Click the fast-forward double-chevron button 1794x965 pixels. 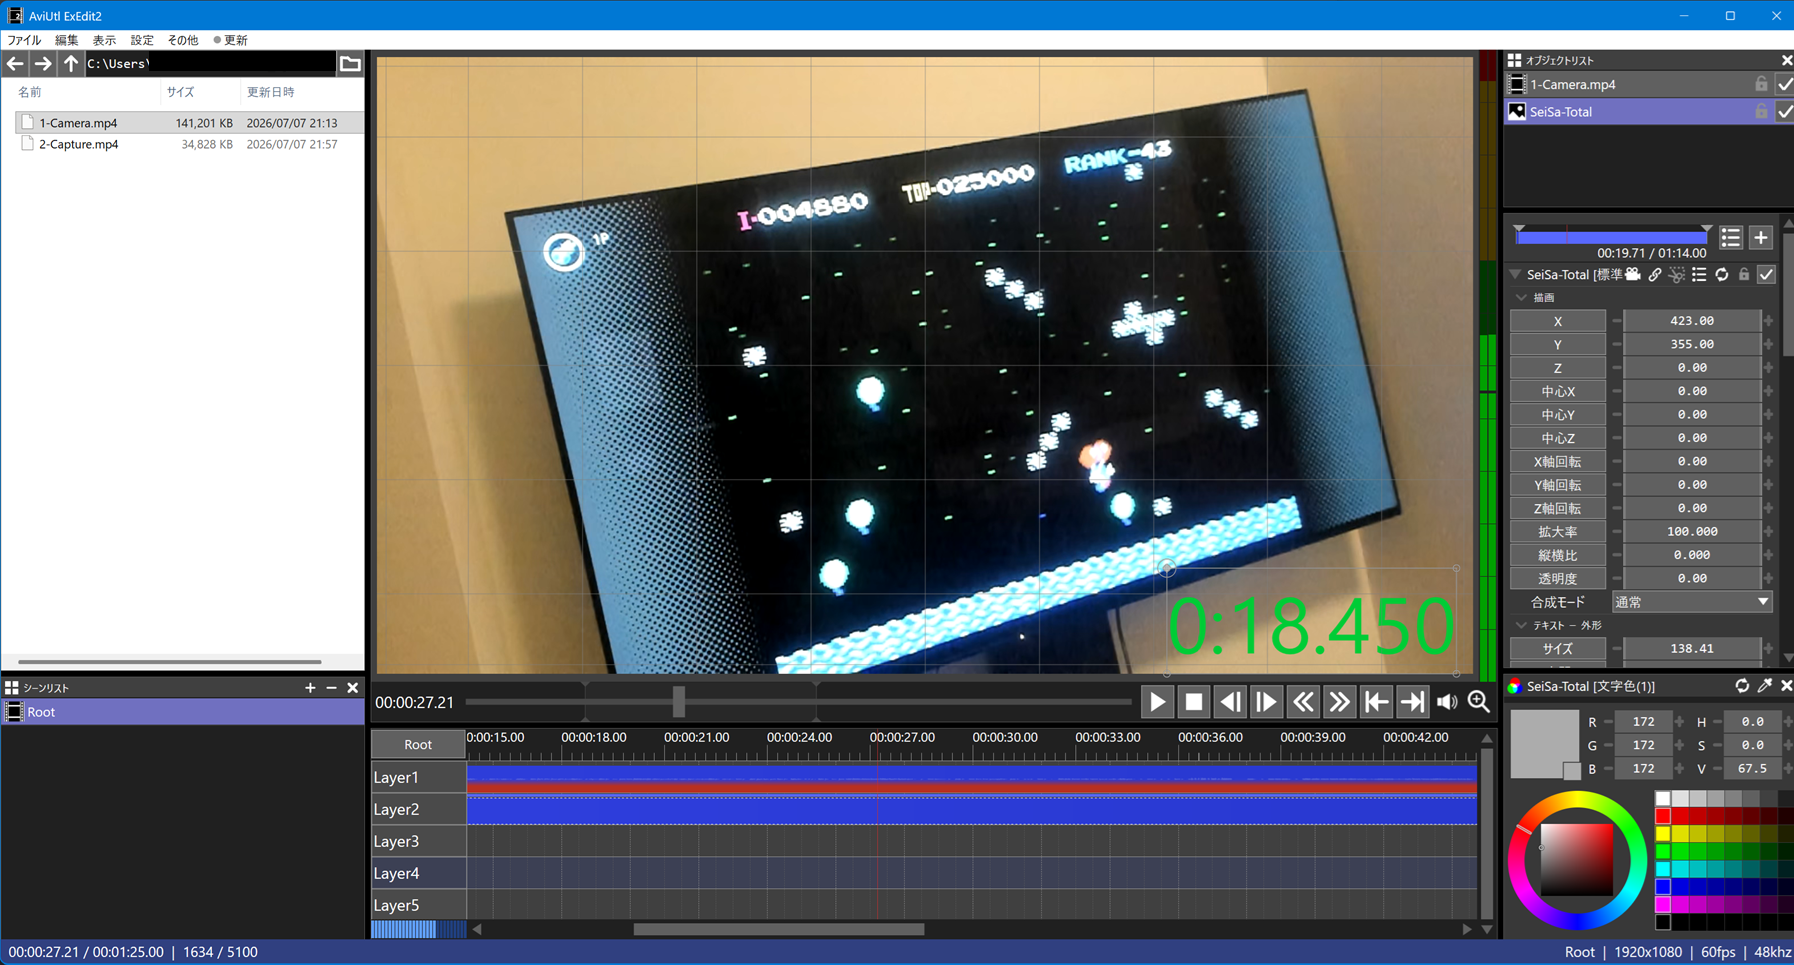(1339, 702)
